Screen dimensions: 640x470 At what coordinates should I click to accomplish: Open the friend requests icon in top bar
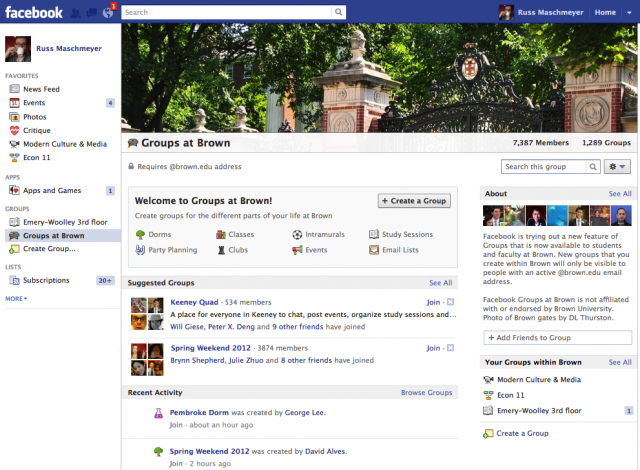click(x=75, y=12)
